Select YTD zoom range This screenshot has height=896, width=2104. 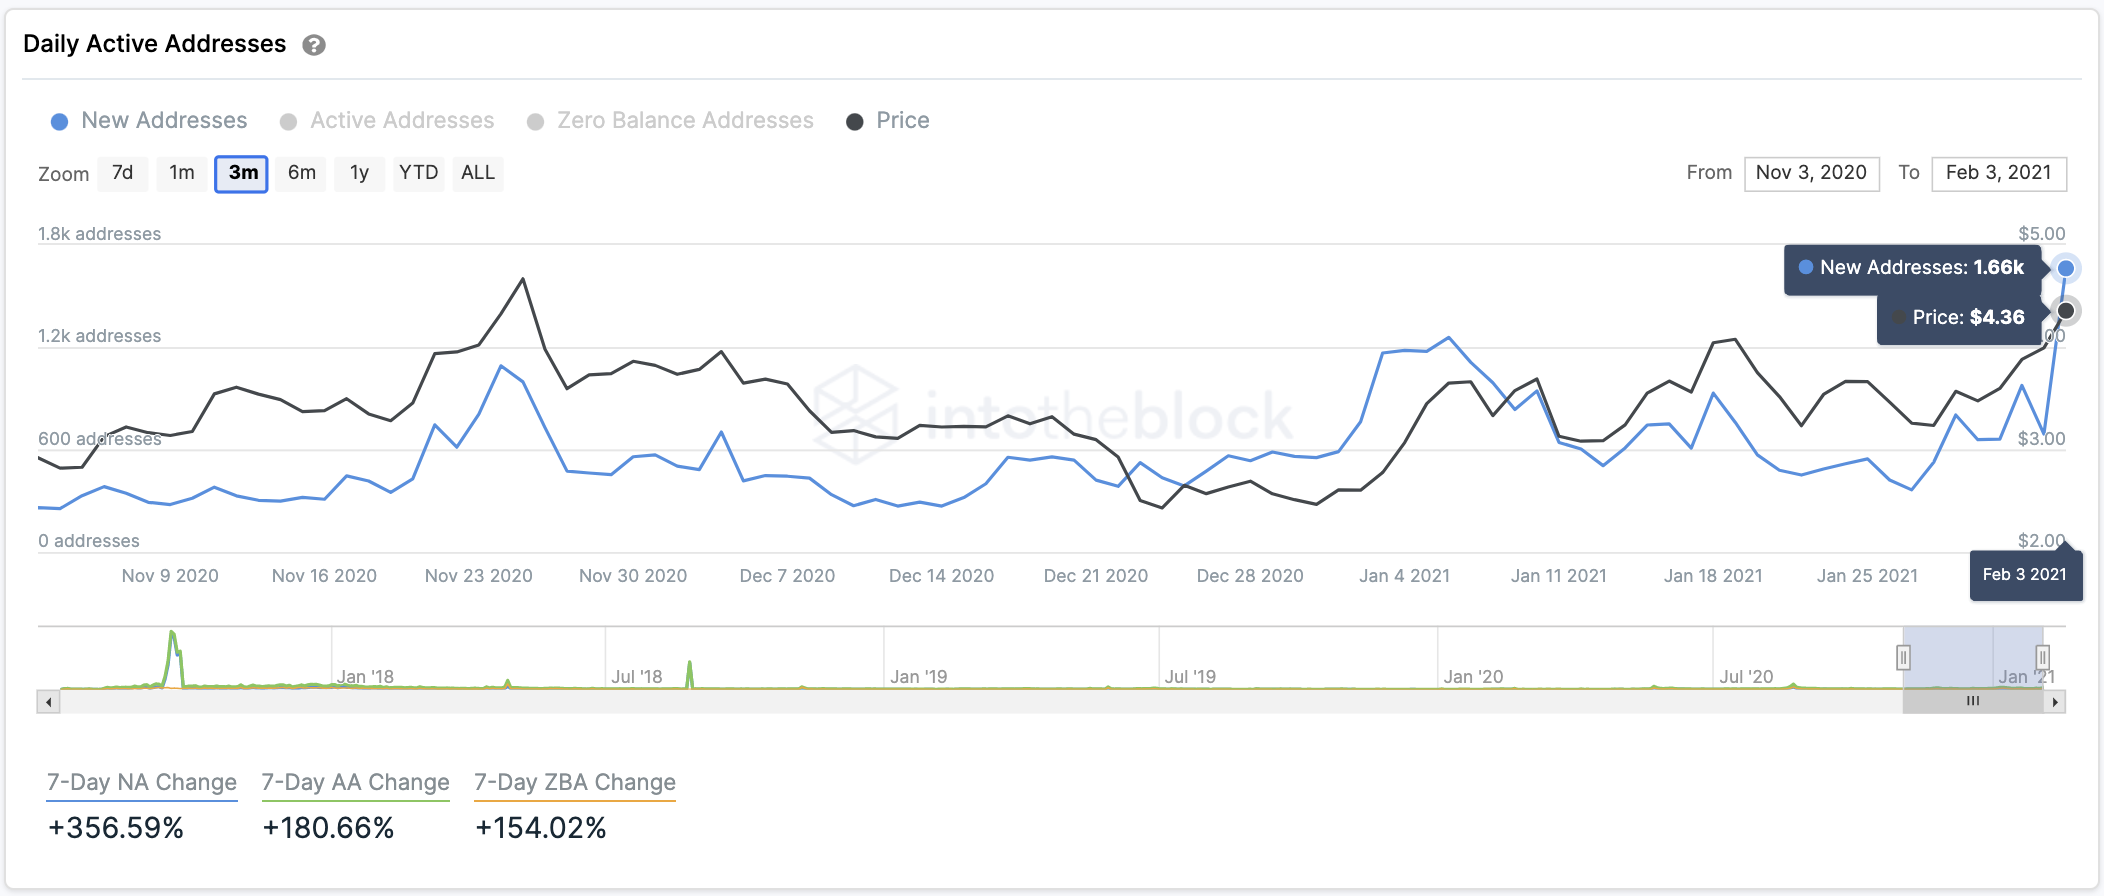[418, 173]
